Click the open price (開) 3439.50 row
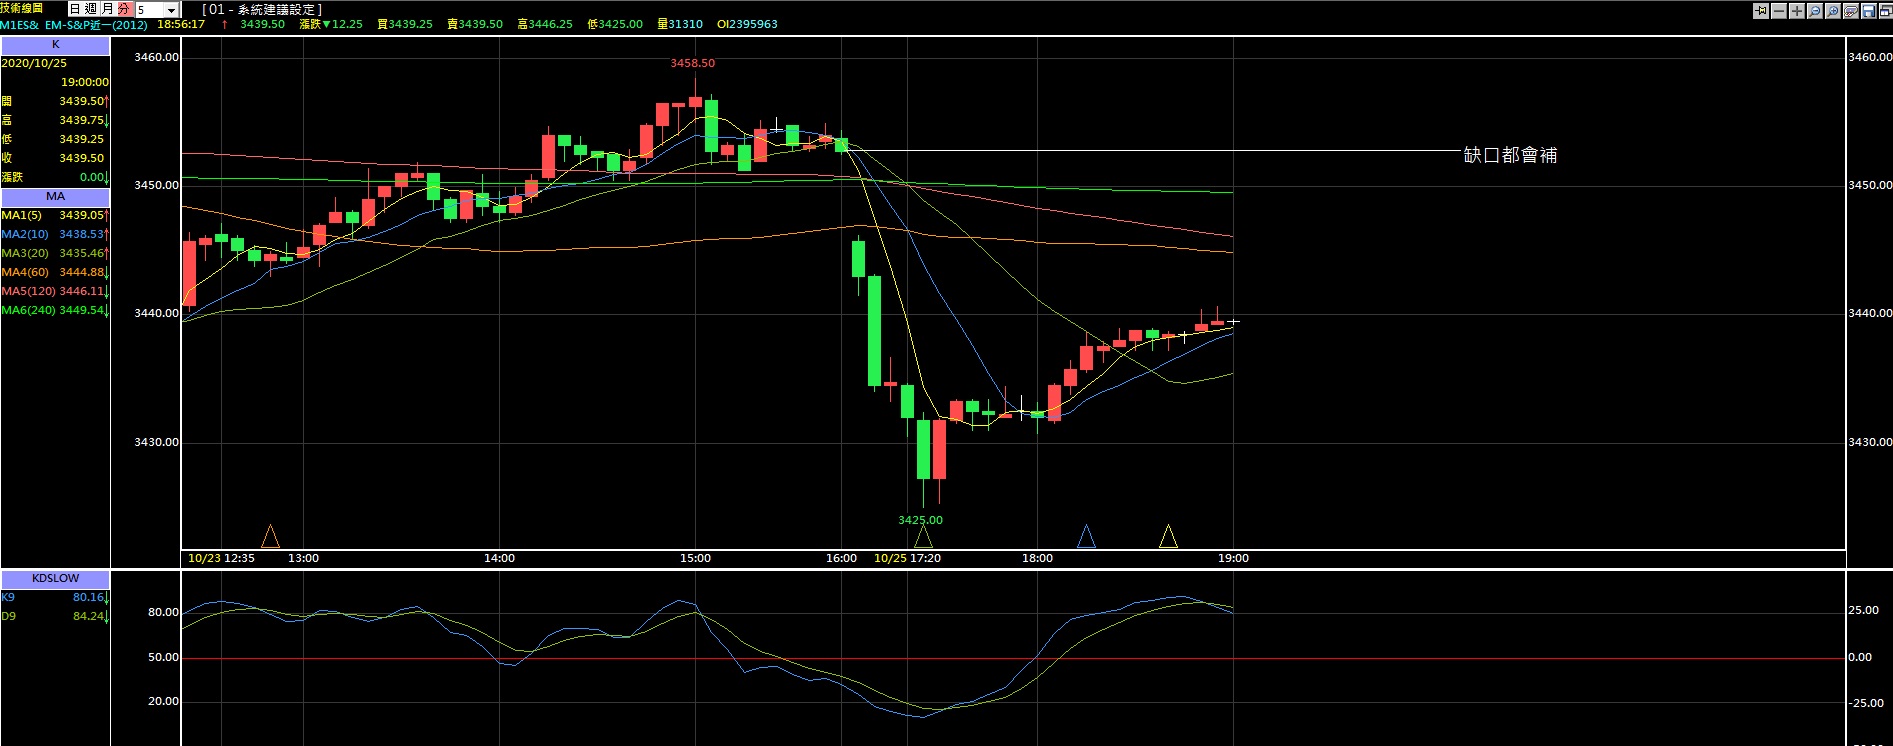This screenshot has height=746, width=1893. (x=55, y=101)
